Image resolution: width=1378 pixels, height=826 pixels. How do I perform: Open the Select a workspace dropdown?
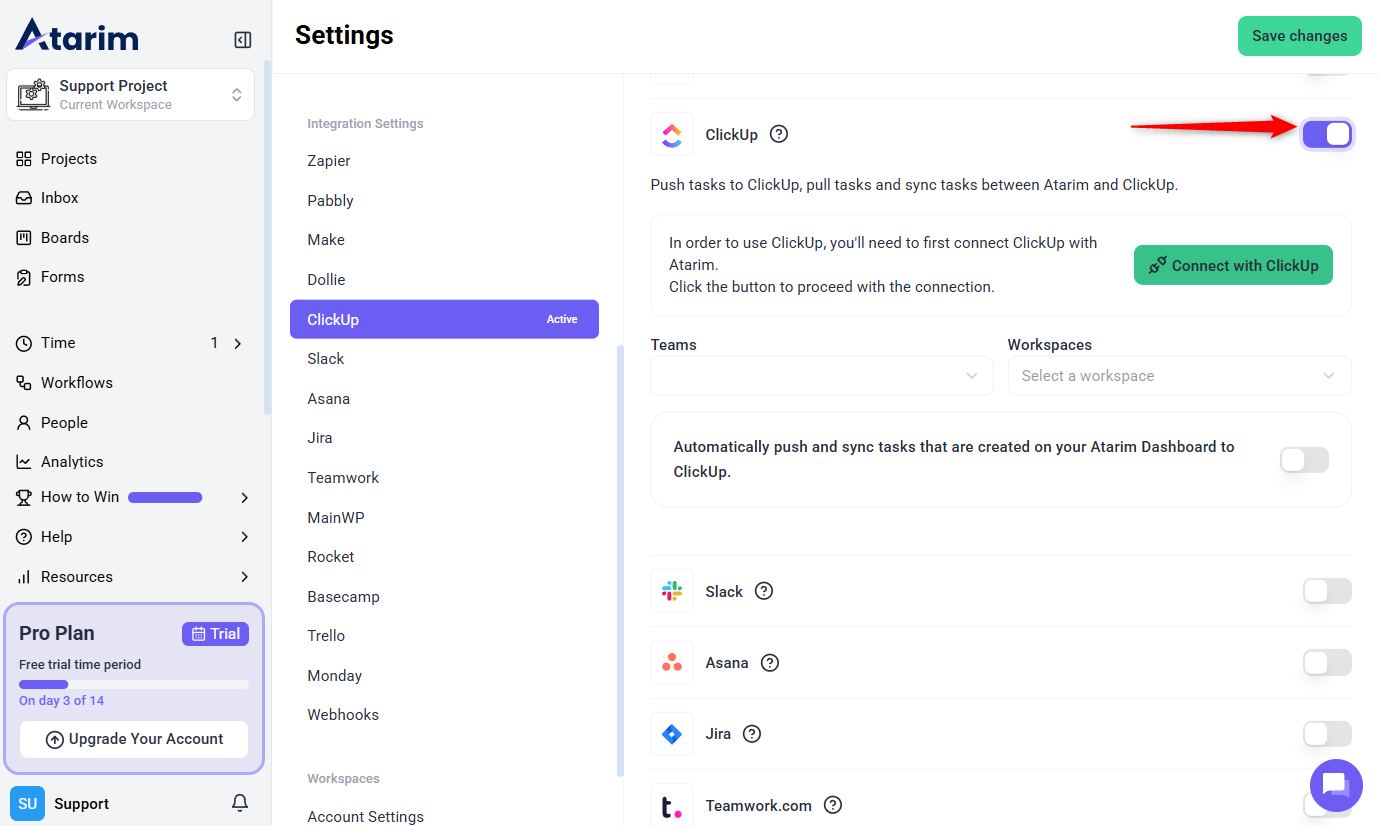pos(1178,376)
